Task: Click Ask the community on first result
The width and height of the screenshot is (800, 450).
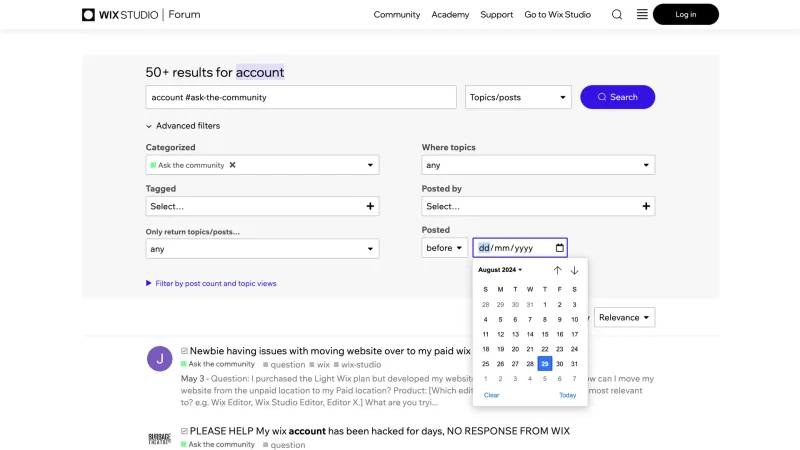Action: point(218,364)
